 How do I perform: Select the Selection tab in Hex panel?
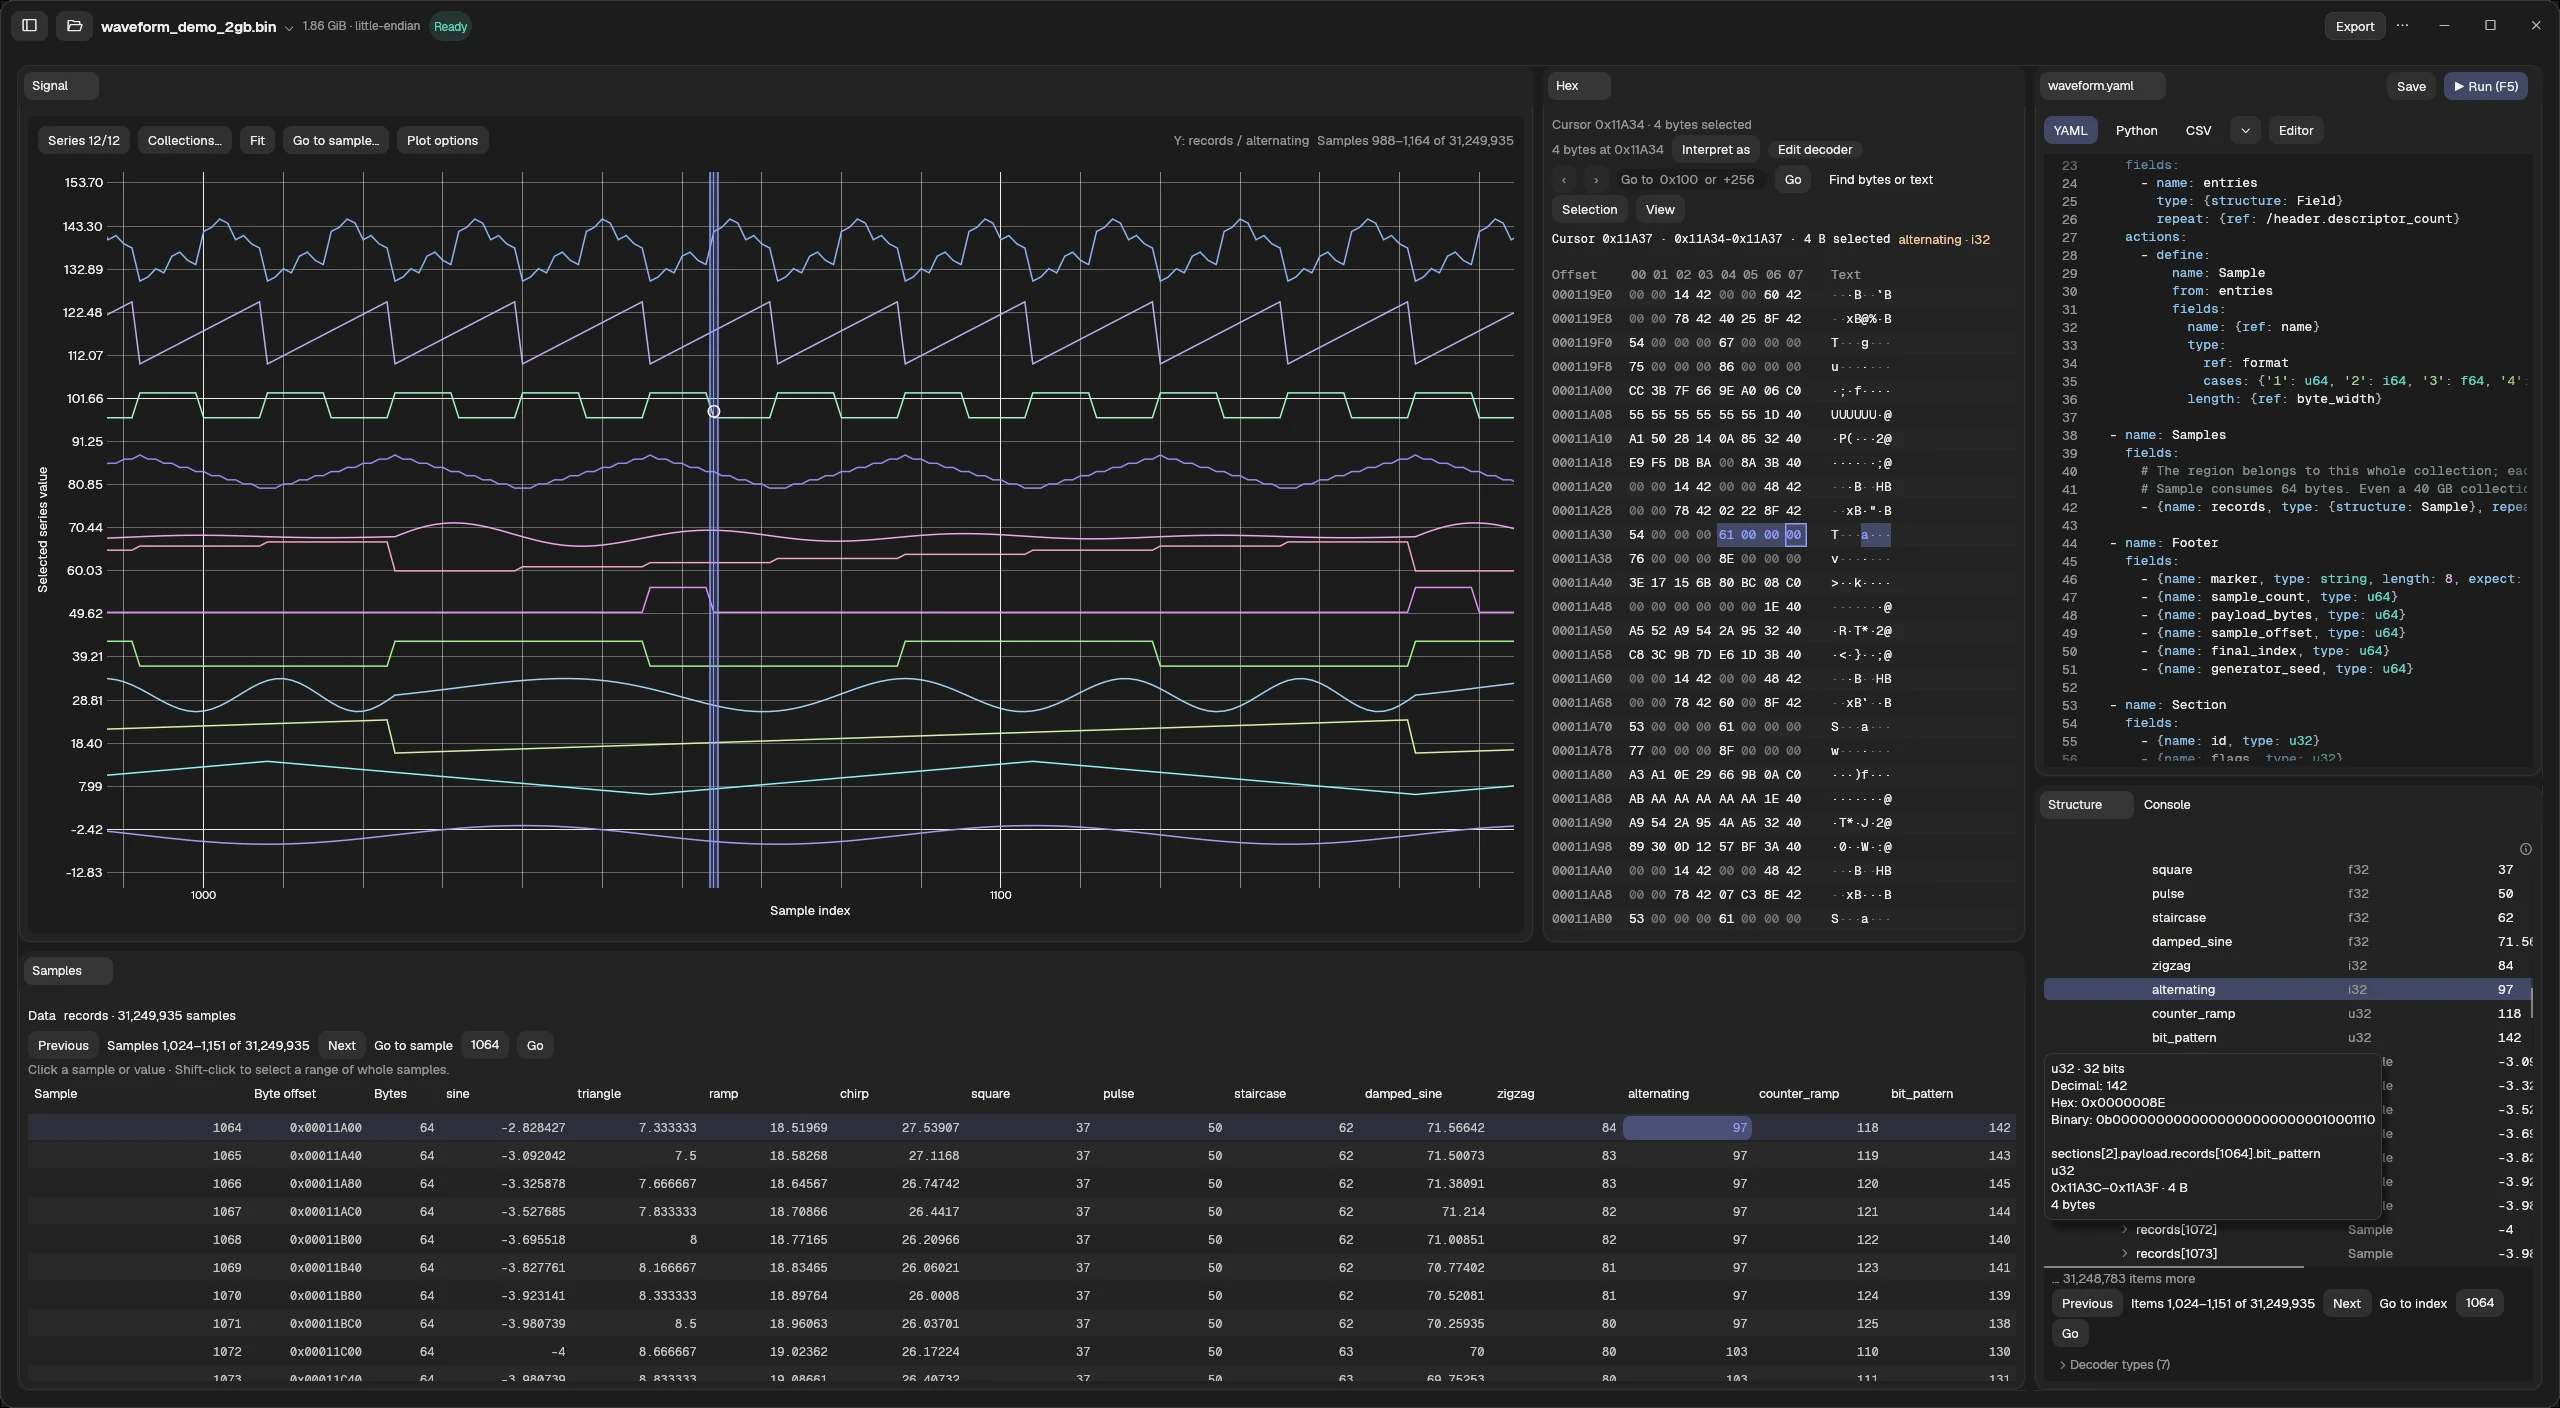click(x=1589, y=209)
